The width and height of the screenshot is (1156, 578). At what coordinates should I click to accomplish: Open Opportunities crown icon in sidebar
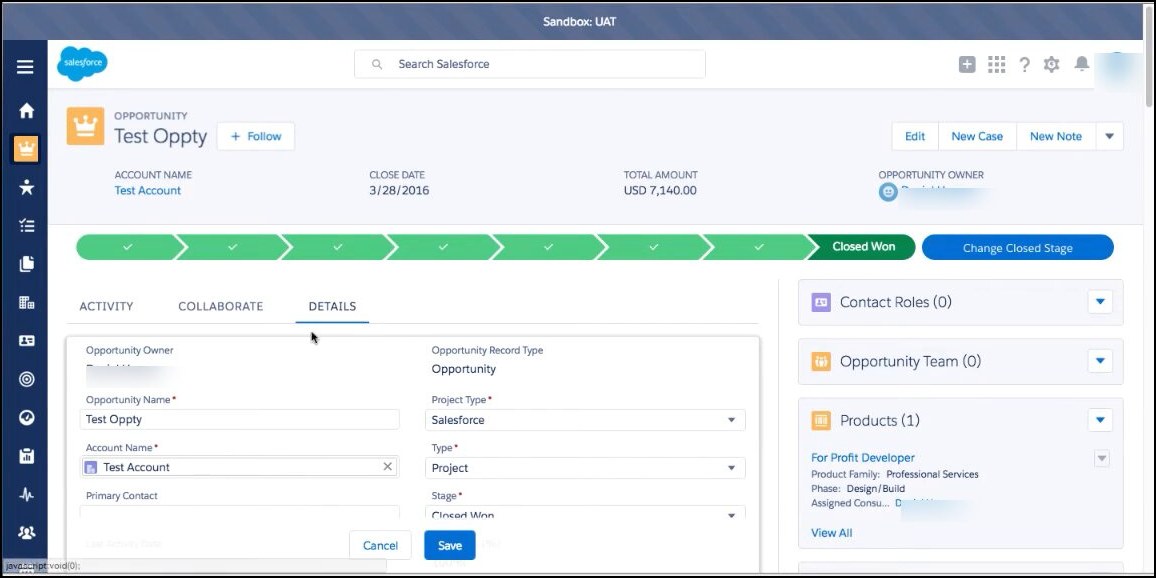click(x=26, y=149)
